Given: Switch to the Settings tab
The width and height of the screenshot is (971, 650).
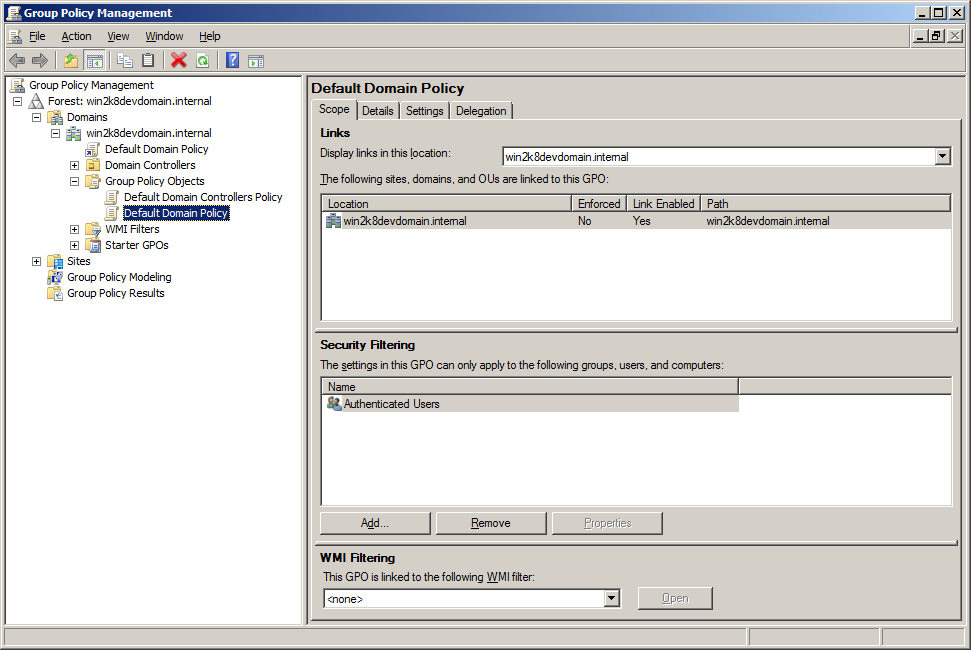Looking at the screenshot, I should pos(424,111).
